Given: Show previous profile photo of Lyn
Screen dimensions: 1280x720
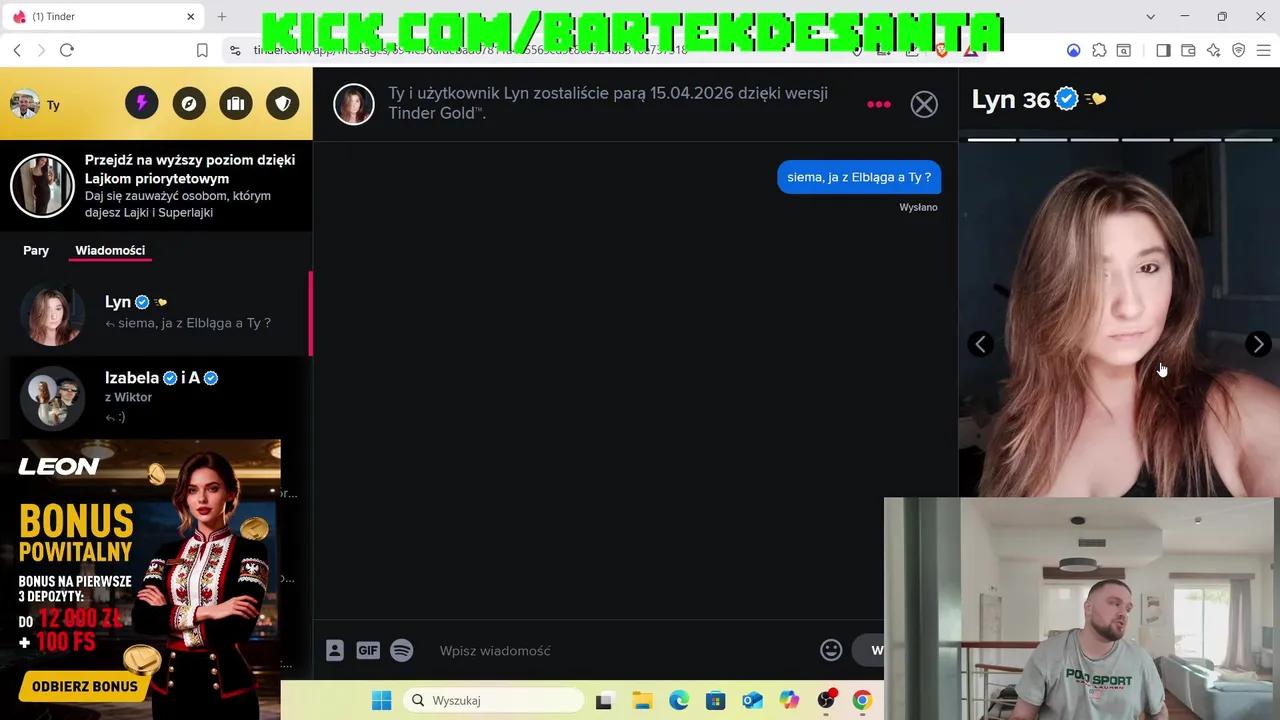Looking at the screenshot, I should [x=981, y=344].
